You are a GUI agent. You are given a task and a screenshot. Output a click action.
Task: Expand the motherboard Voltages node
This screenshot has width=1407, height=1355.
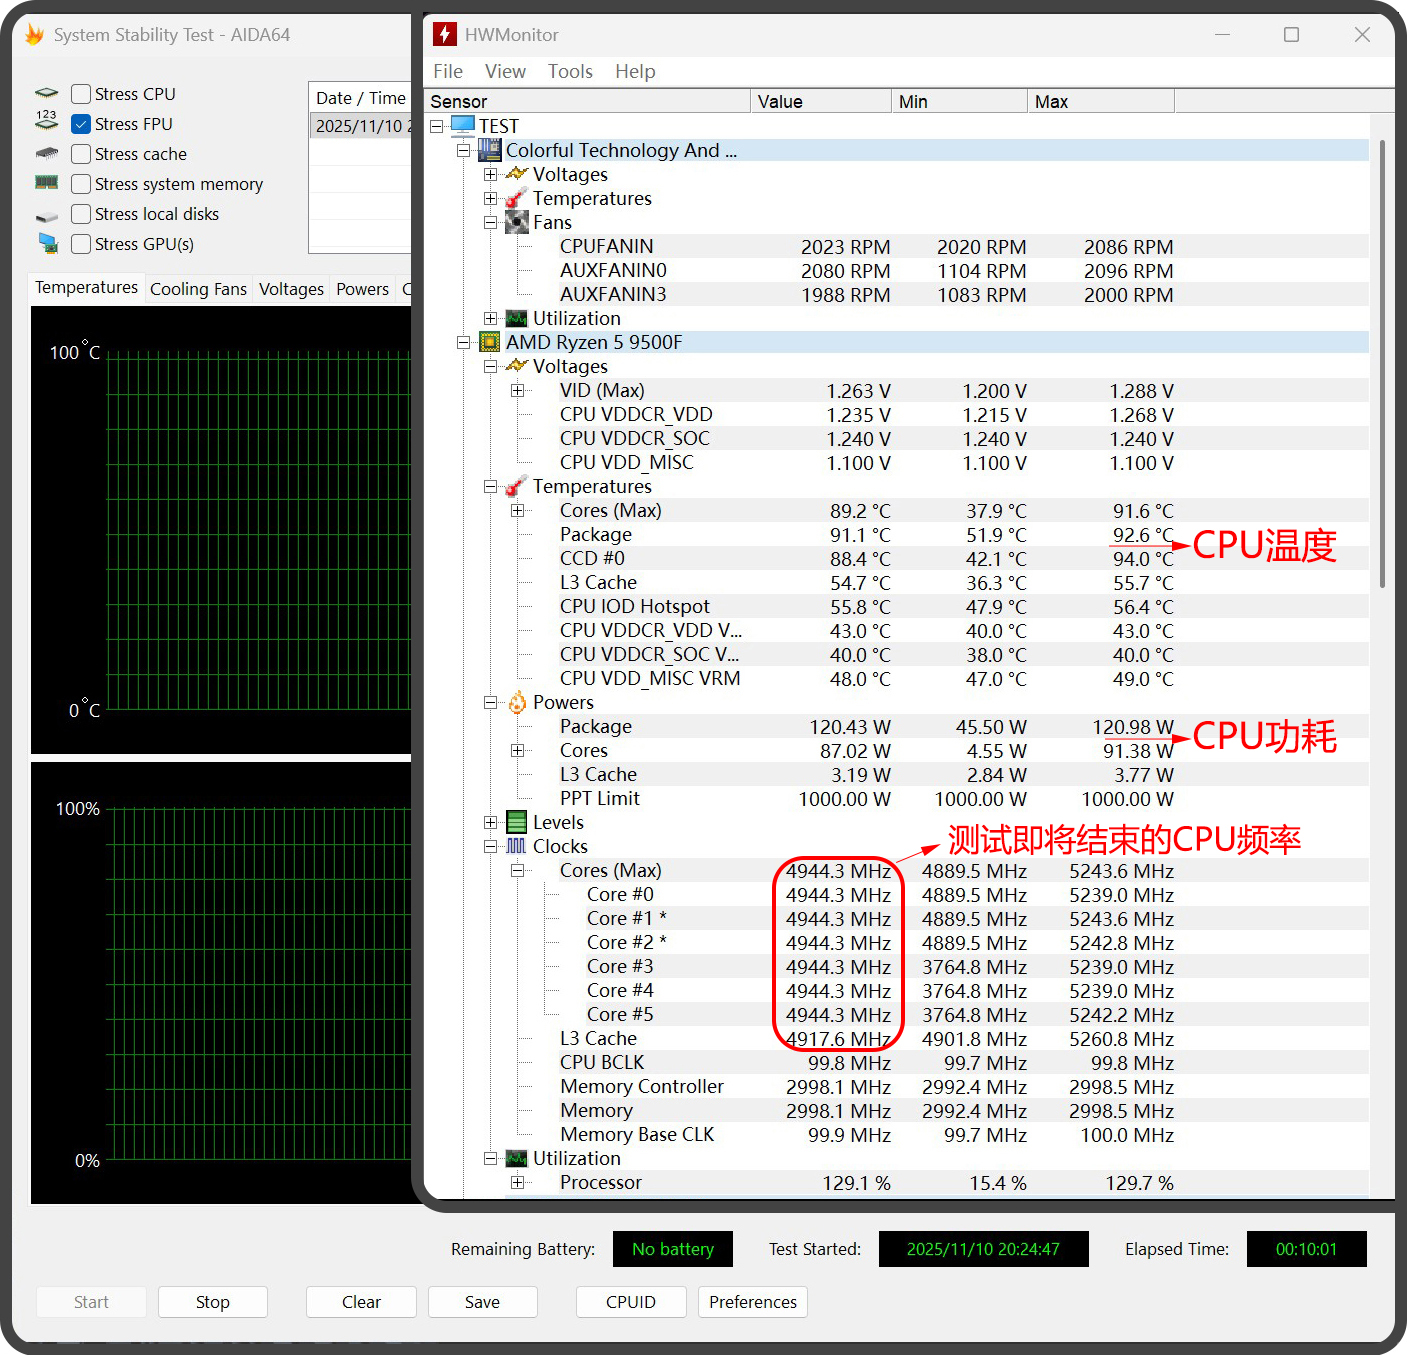coord(490,174)
